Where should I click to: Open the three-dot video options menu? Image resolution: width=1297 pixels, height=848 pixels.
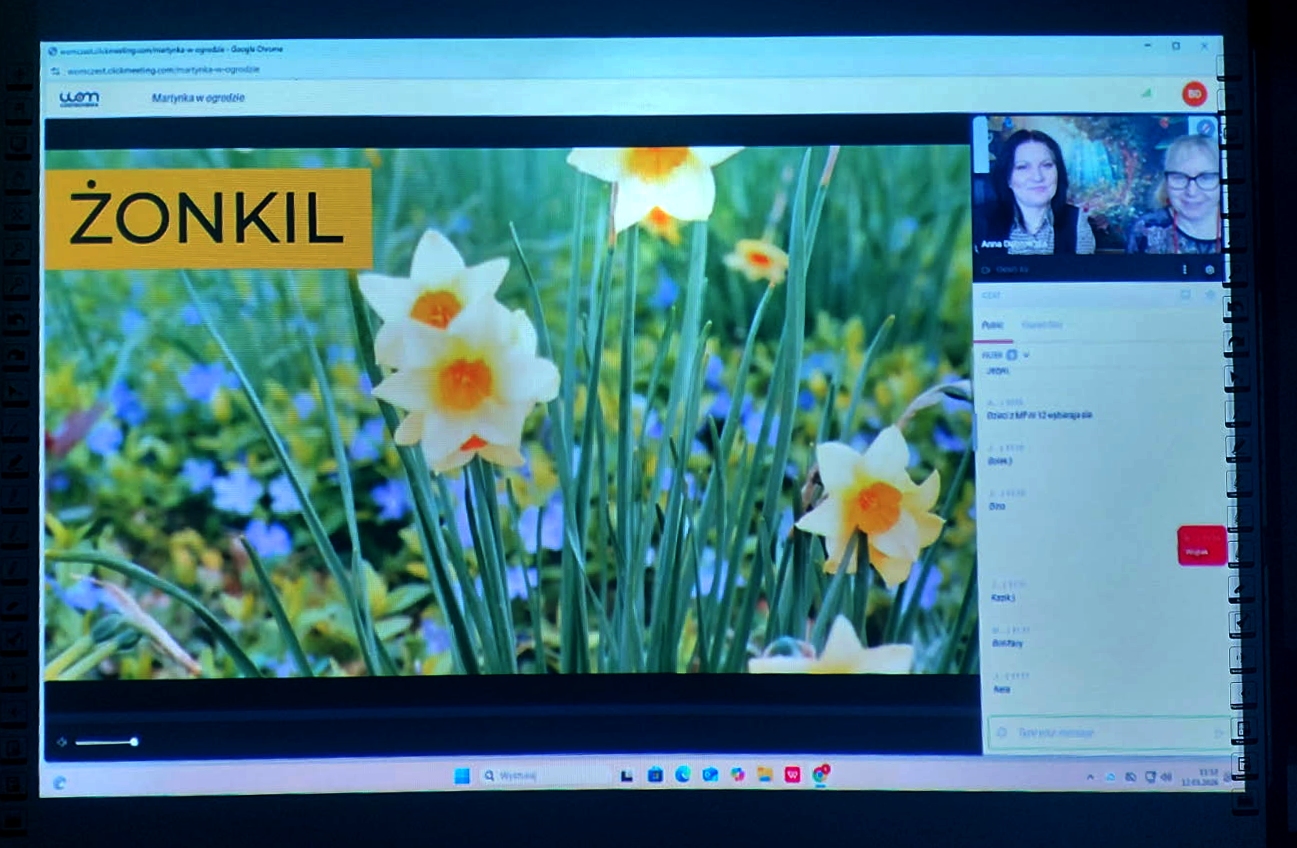(x=1185, y=270)
